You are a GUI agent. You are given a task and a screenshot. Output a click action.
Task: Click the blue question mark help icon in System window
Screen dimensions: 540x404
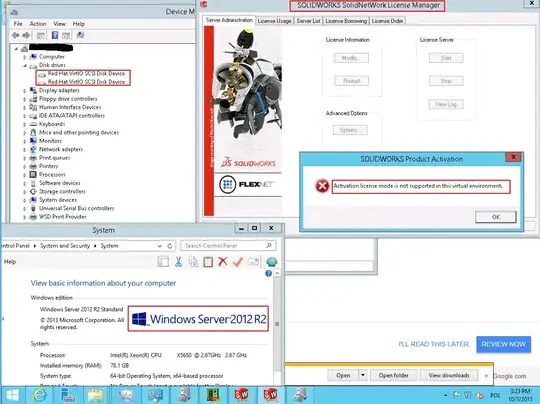tap(268, 273)
